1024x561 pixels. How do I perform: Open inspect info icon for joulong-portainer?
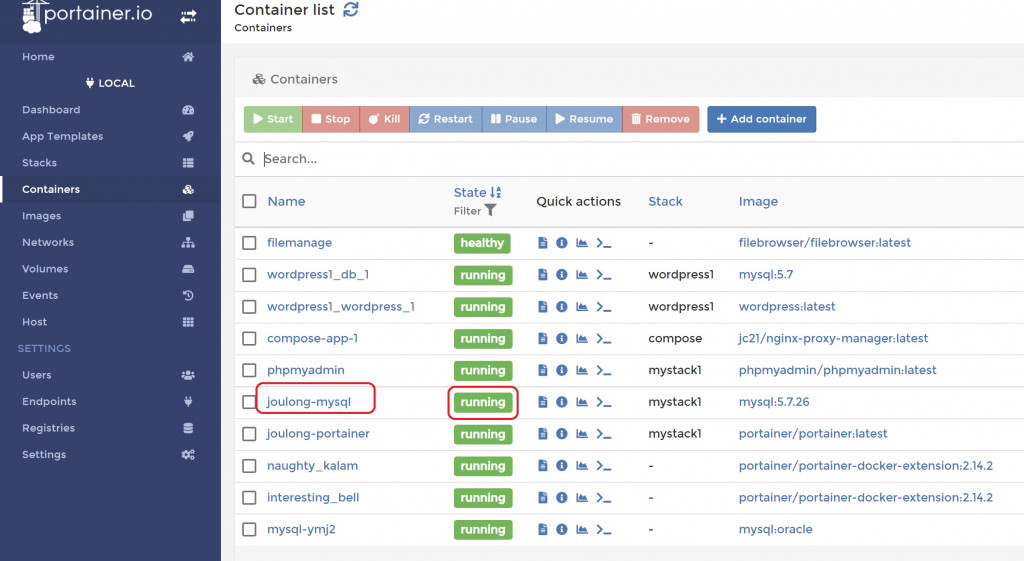pos(562,434)
